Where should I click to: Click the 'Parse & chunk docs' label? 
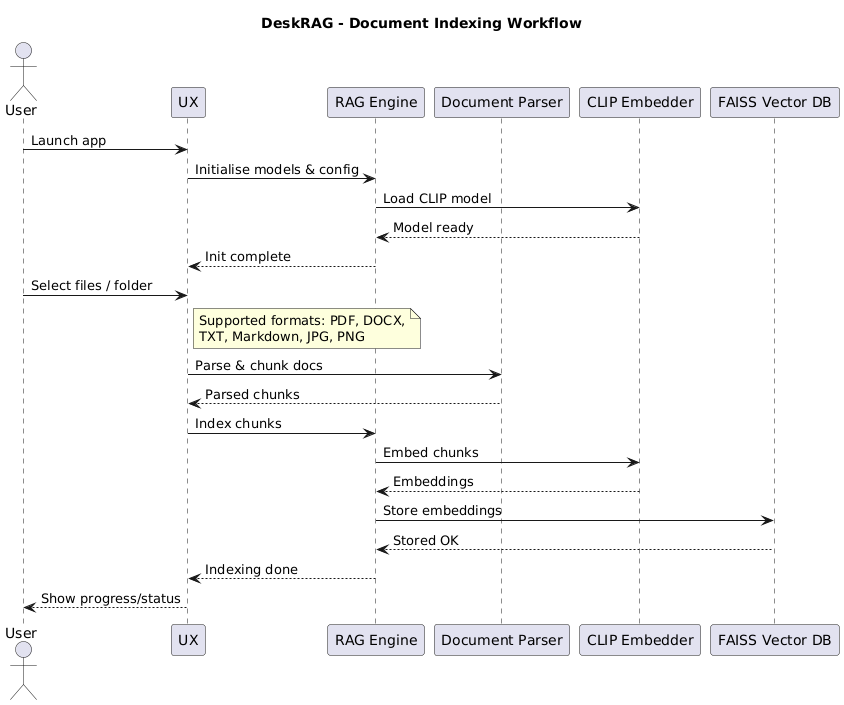(258, 365)
